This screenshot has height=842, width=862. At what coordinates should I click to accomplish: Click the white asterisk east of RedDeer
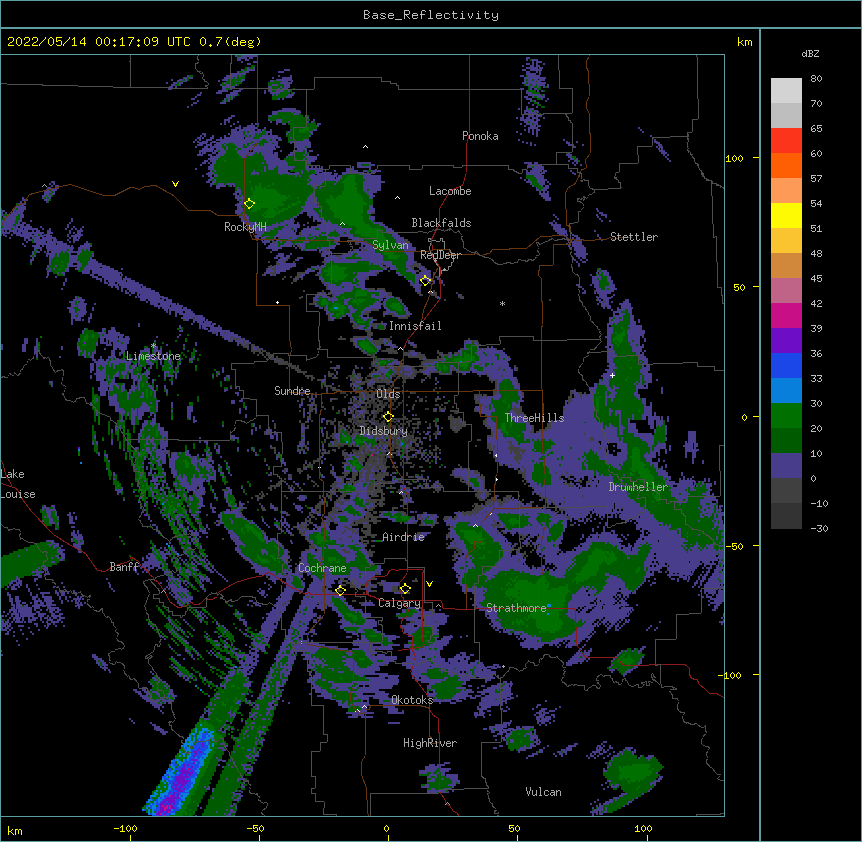(502, 303)
